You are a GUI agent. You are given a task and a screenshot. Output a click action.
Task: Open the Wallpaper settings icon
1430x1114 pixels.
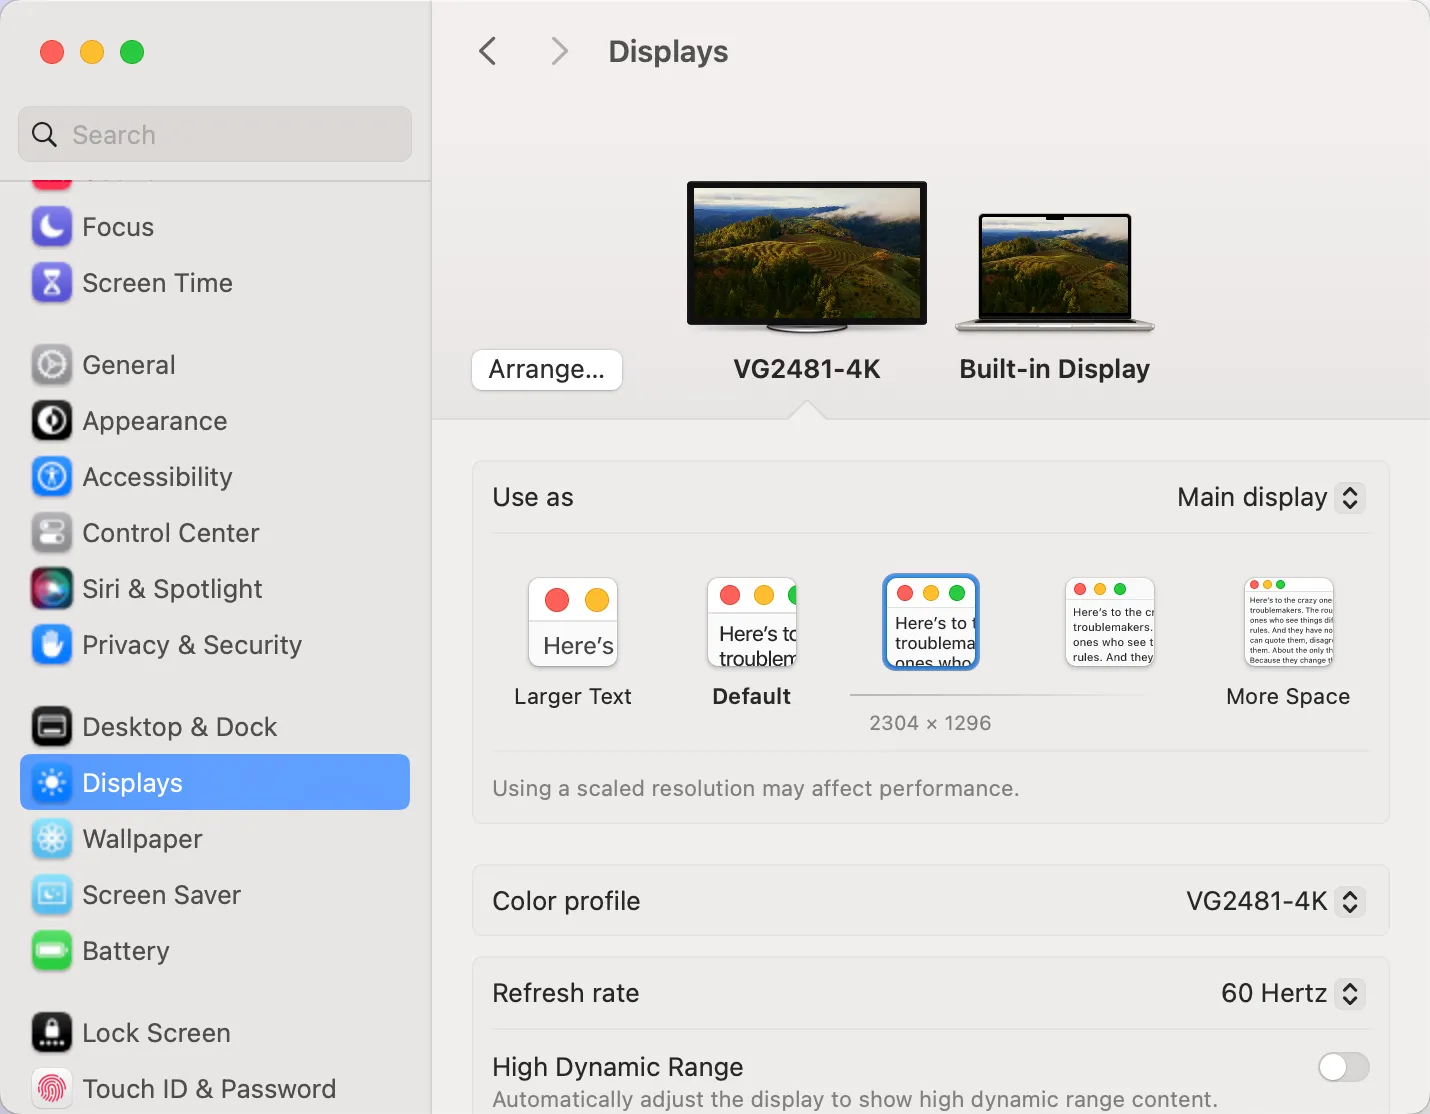pyautogui.click(x=51, y=839)
